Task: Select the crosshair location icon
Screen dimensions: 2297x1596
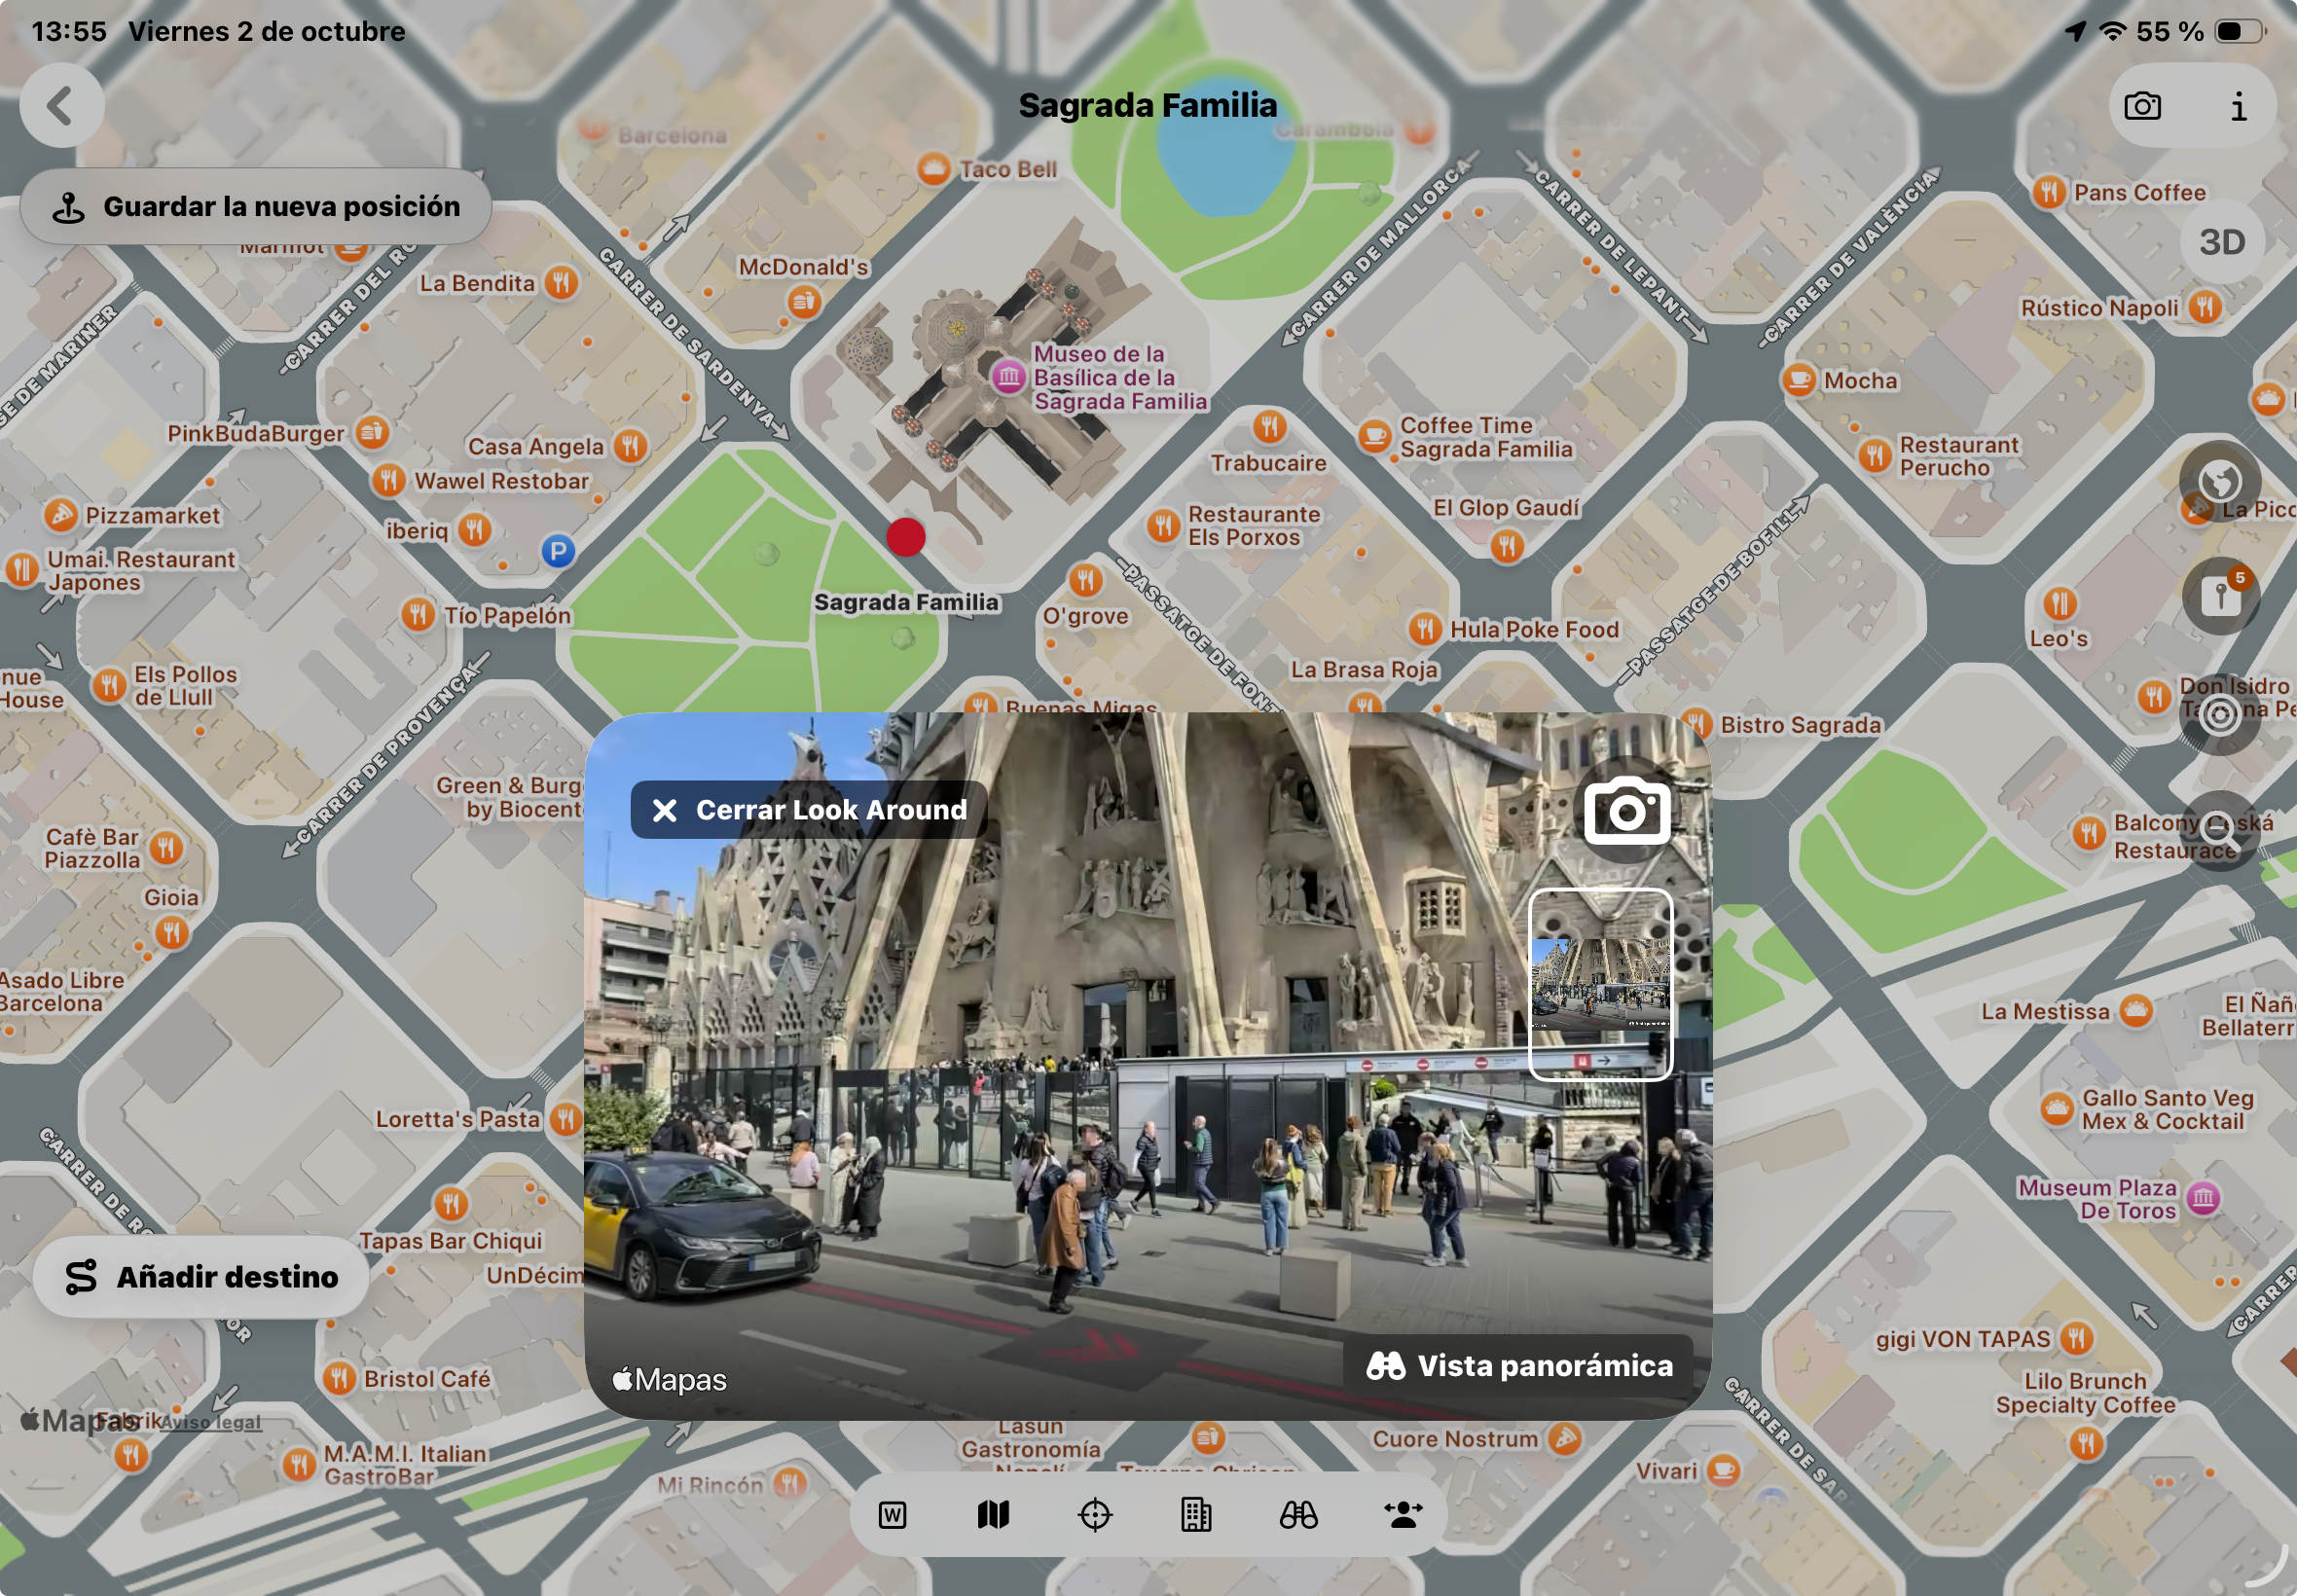Action: pyautogui.click(x=1095, y=1515)
